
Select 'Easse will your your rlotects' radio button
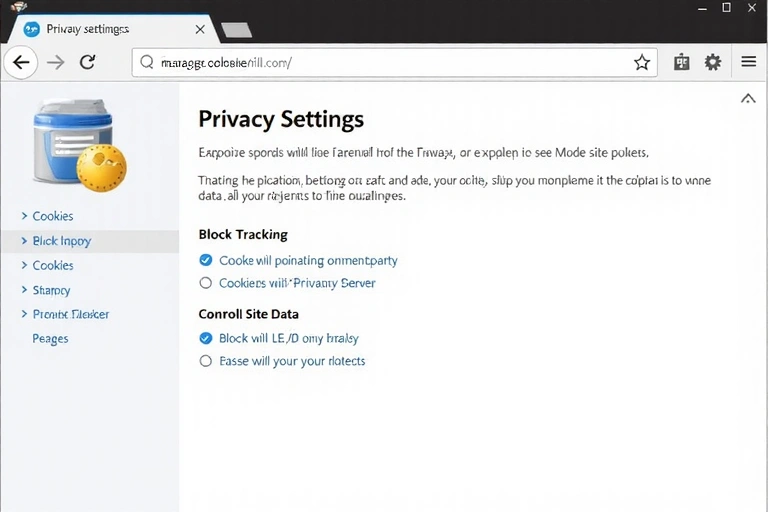[x=206, y=361]
